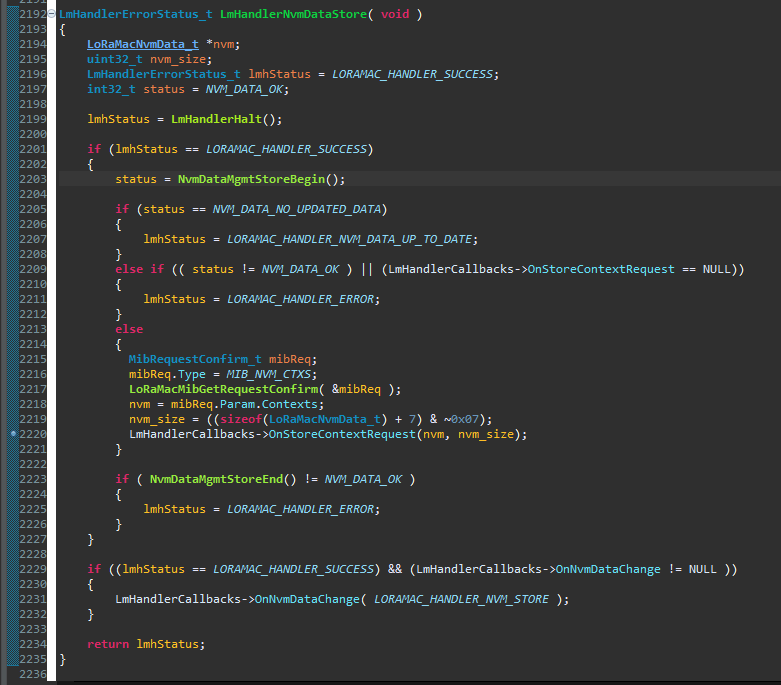The width and height of the screenshot is (781, 685).
Task: Click the Contexts member on line 2218
Action: pyautogui.click(x=289, y=404)
